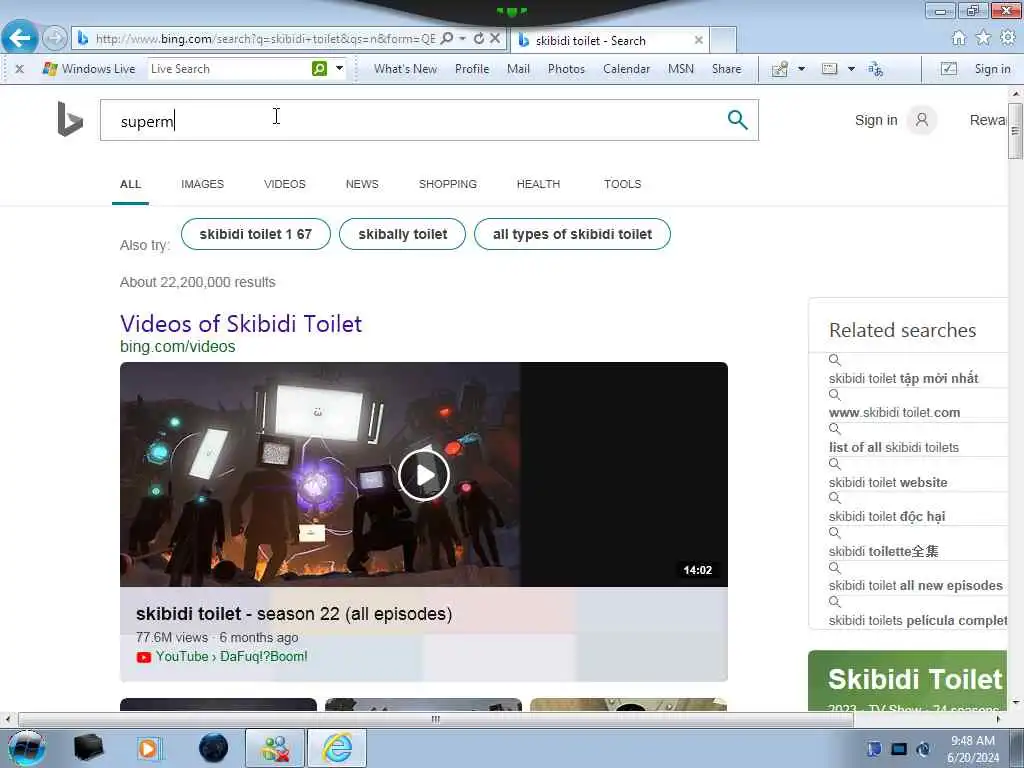Open the YouTube › DaFuq!?Boom! source link
The image size is (1024, 768).
(231, 656)
